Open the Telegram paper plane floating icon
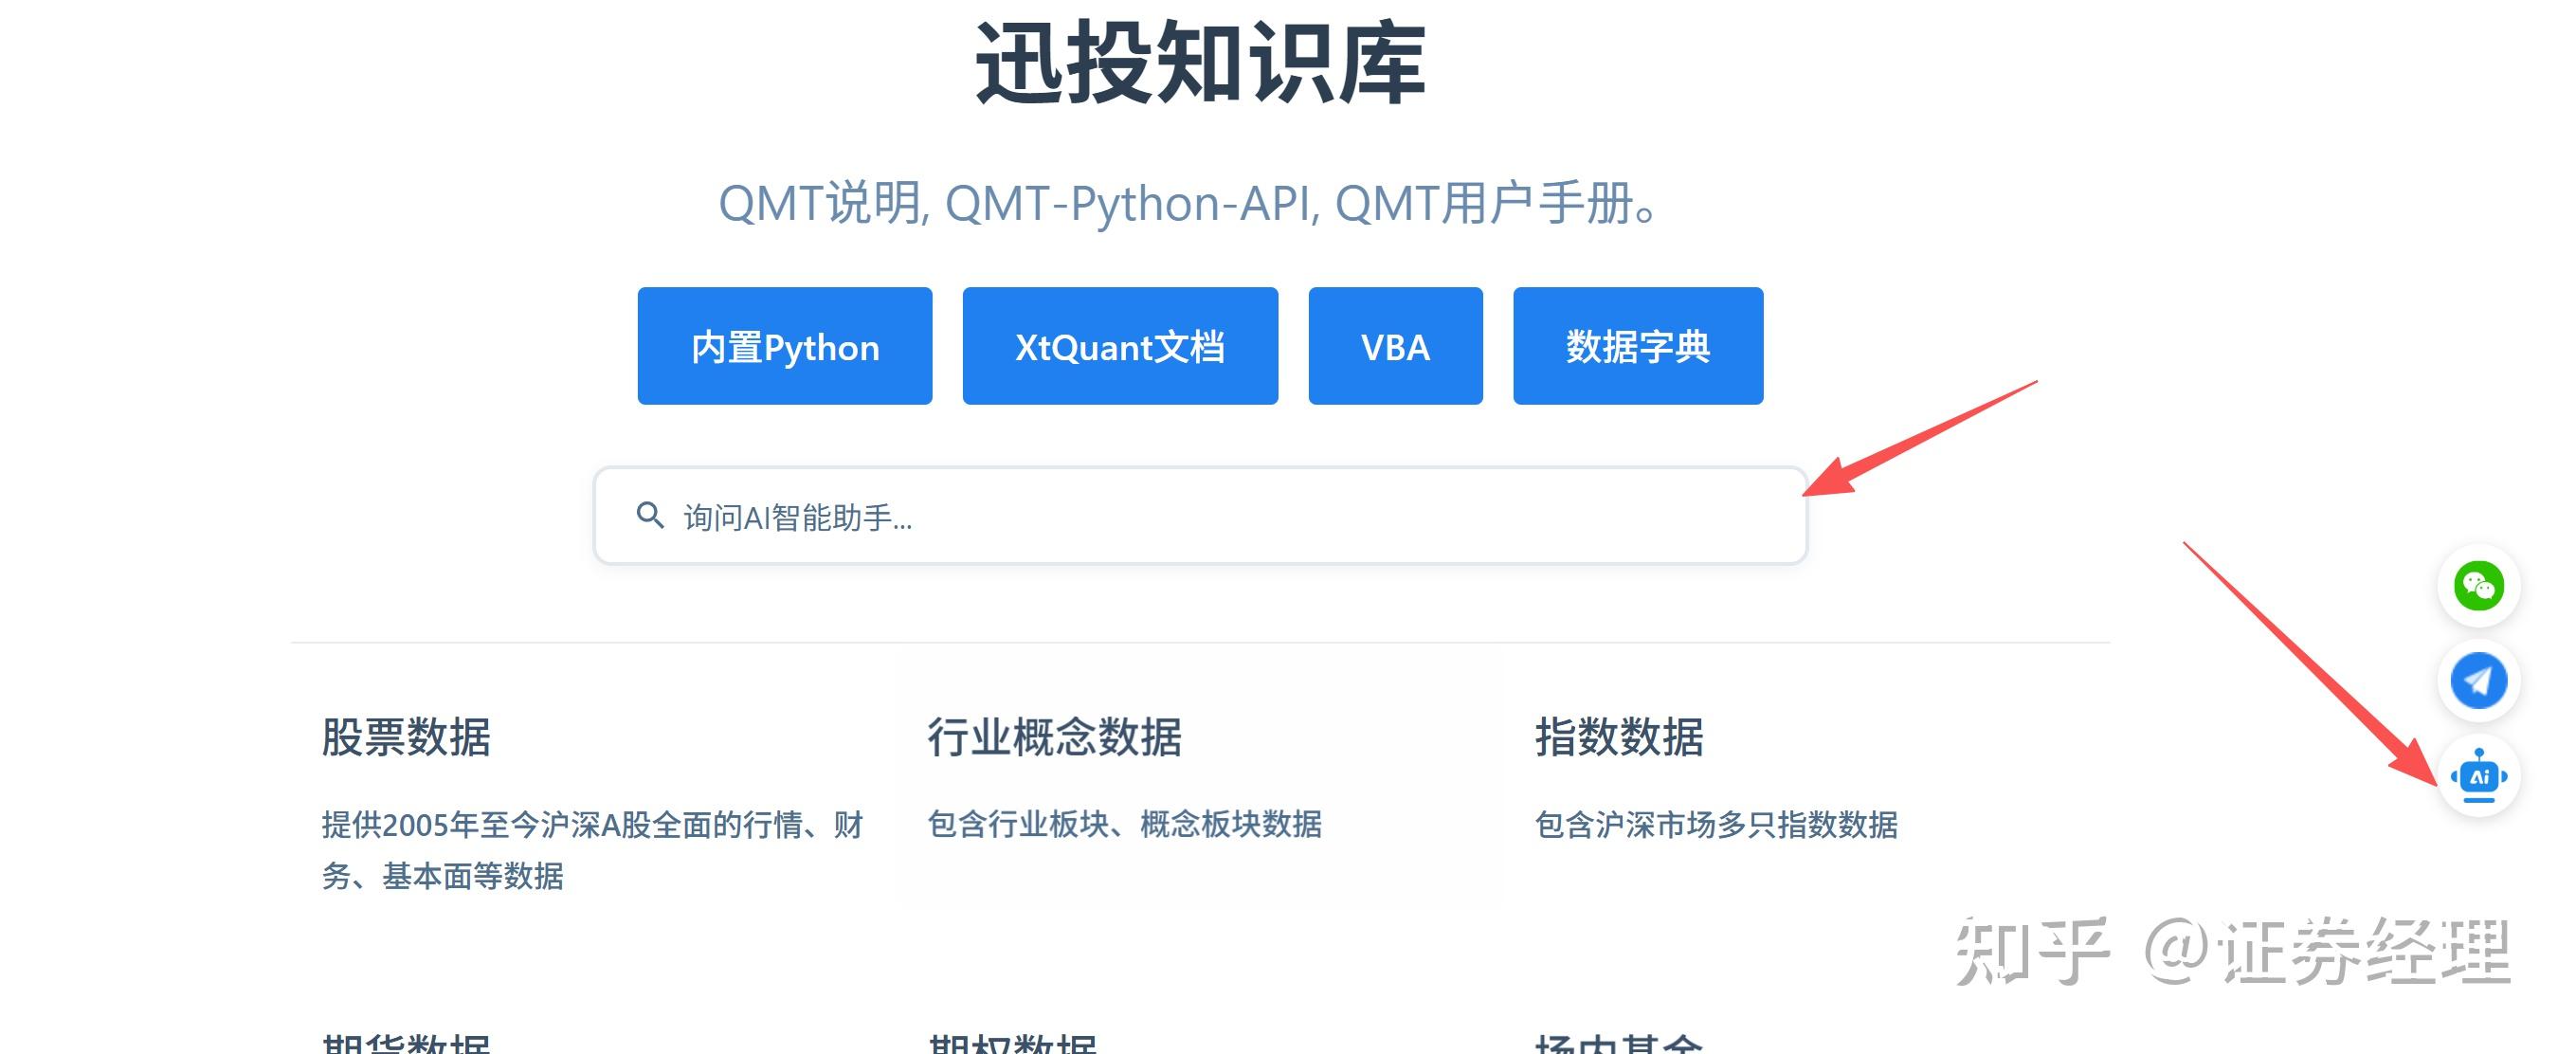Screen dimensions: 2576x1054 click(x=2478, y=681)
